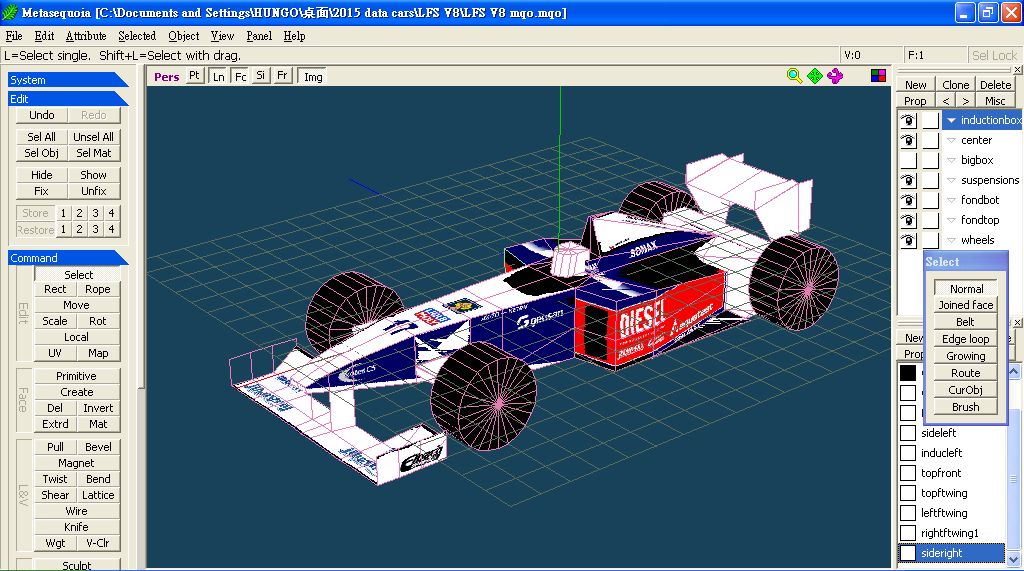Toggle the Pt points display button
The image size is (1024, 571).
194,76
